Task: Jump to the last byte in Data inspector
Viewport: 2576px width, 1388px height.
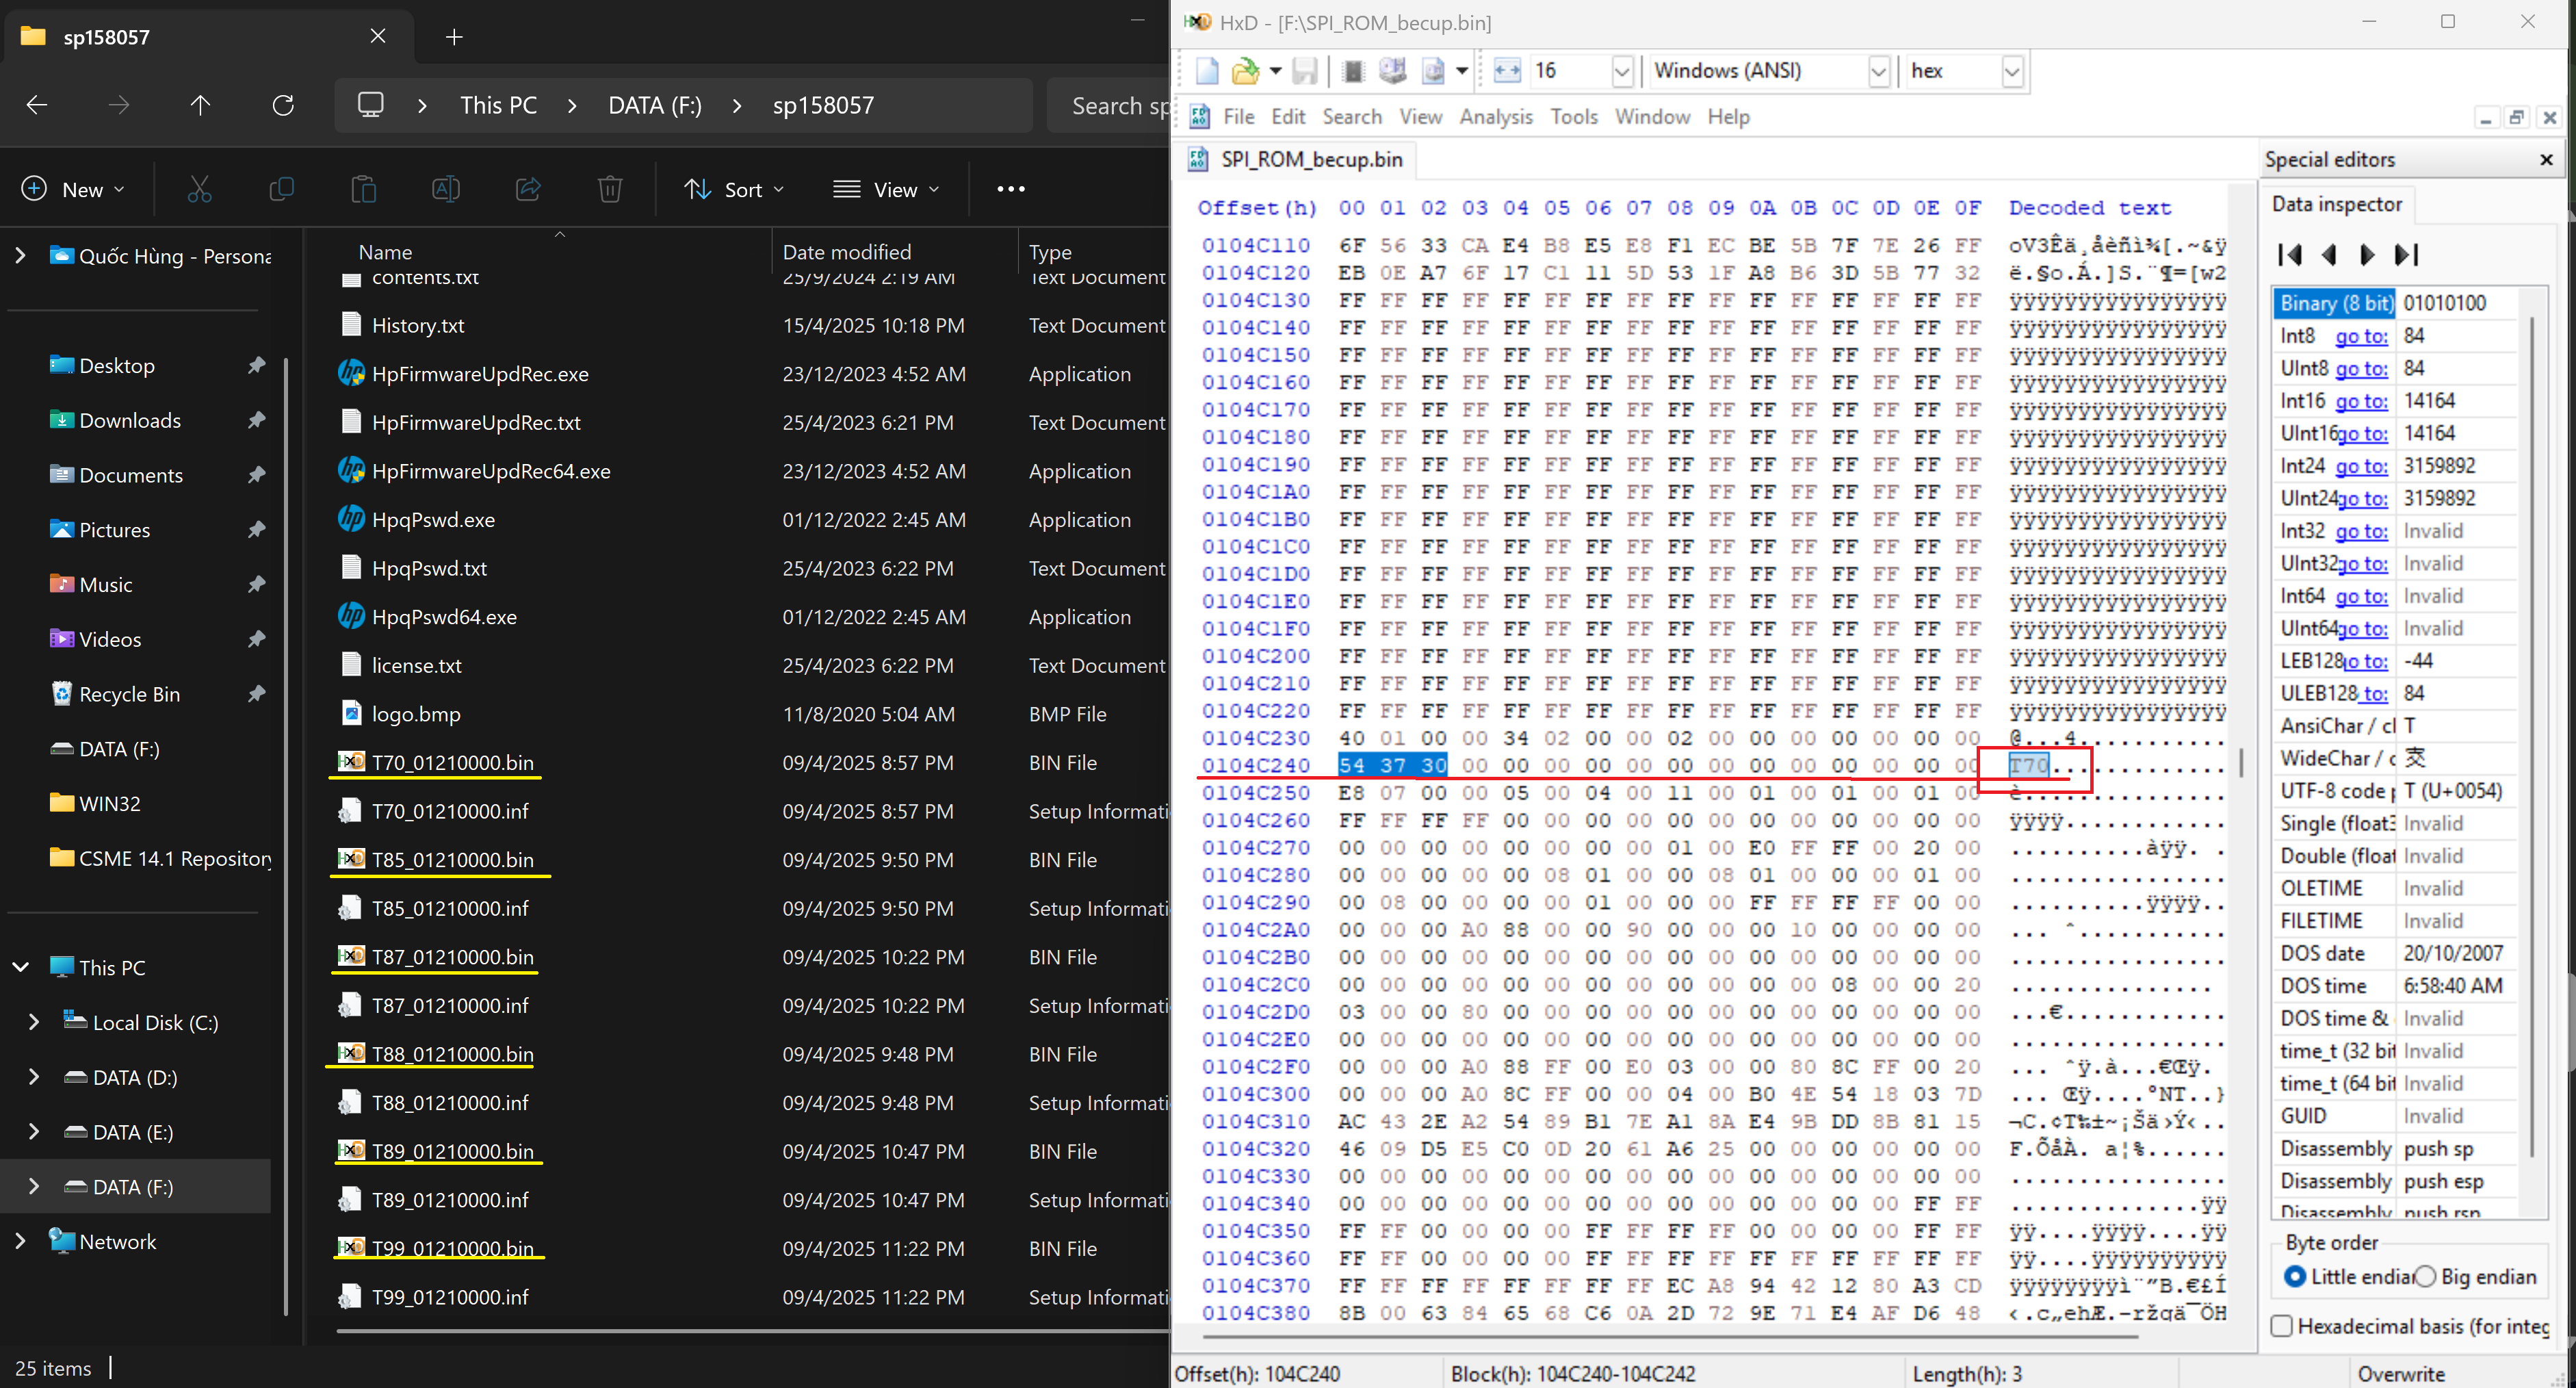Action: [2407, 255]
